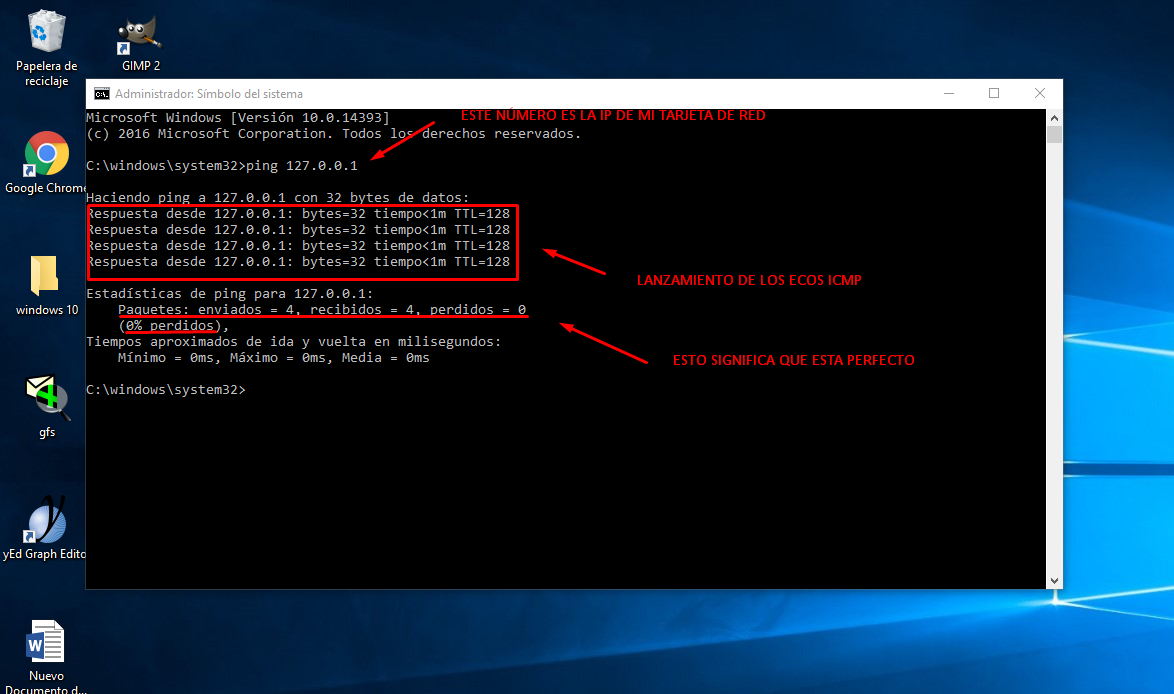Open the Papelera de reciclaje desktop icon

click(46, 47)
